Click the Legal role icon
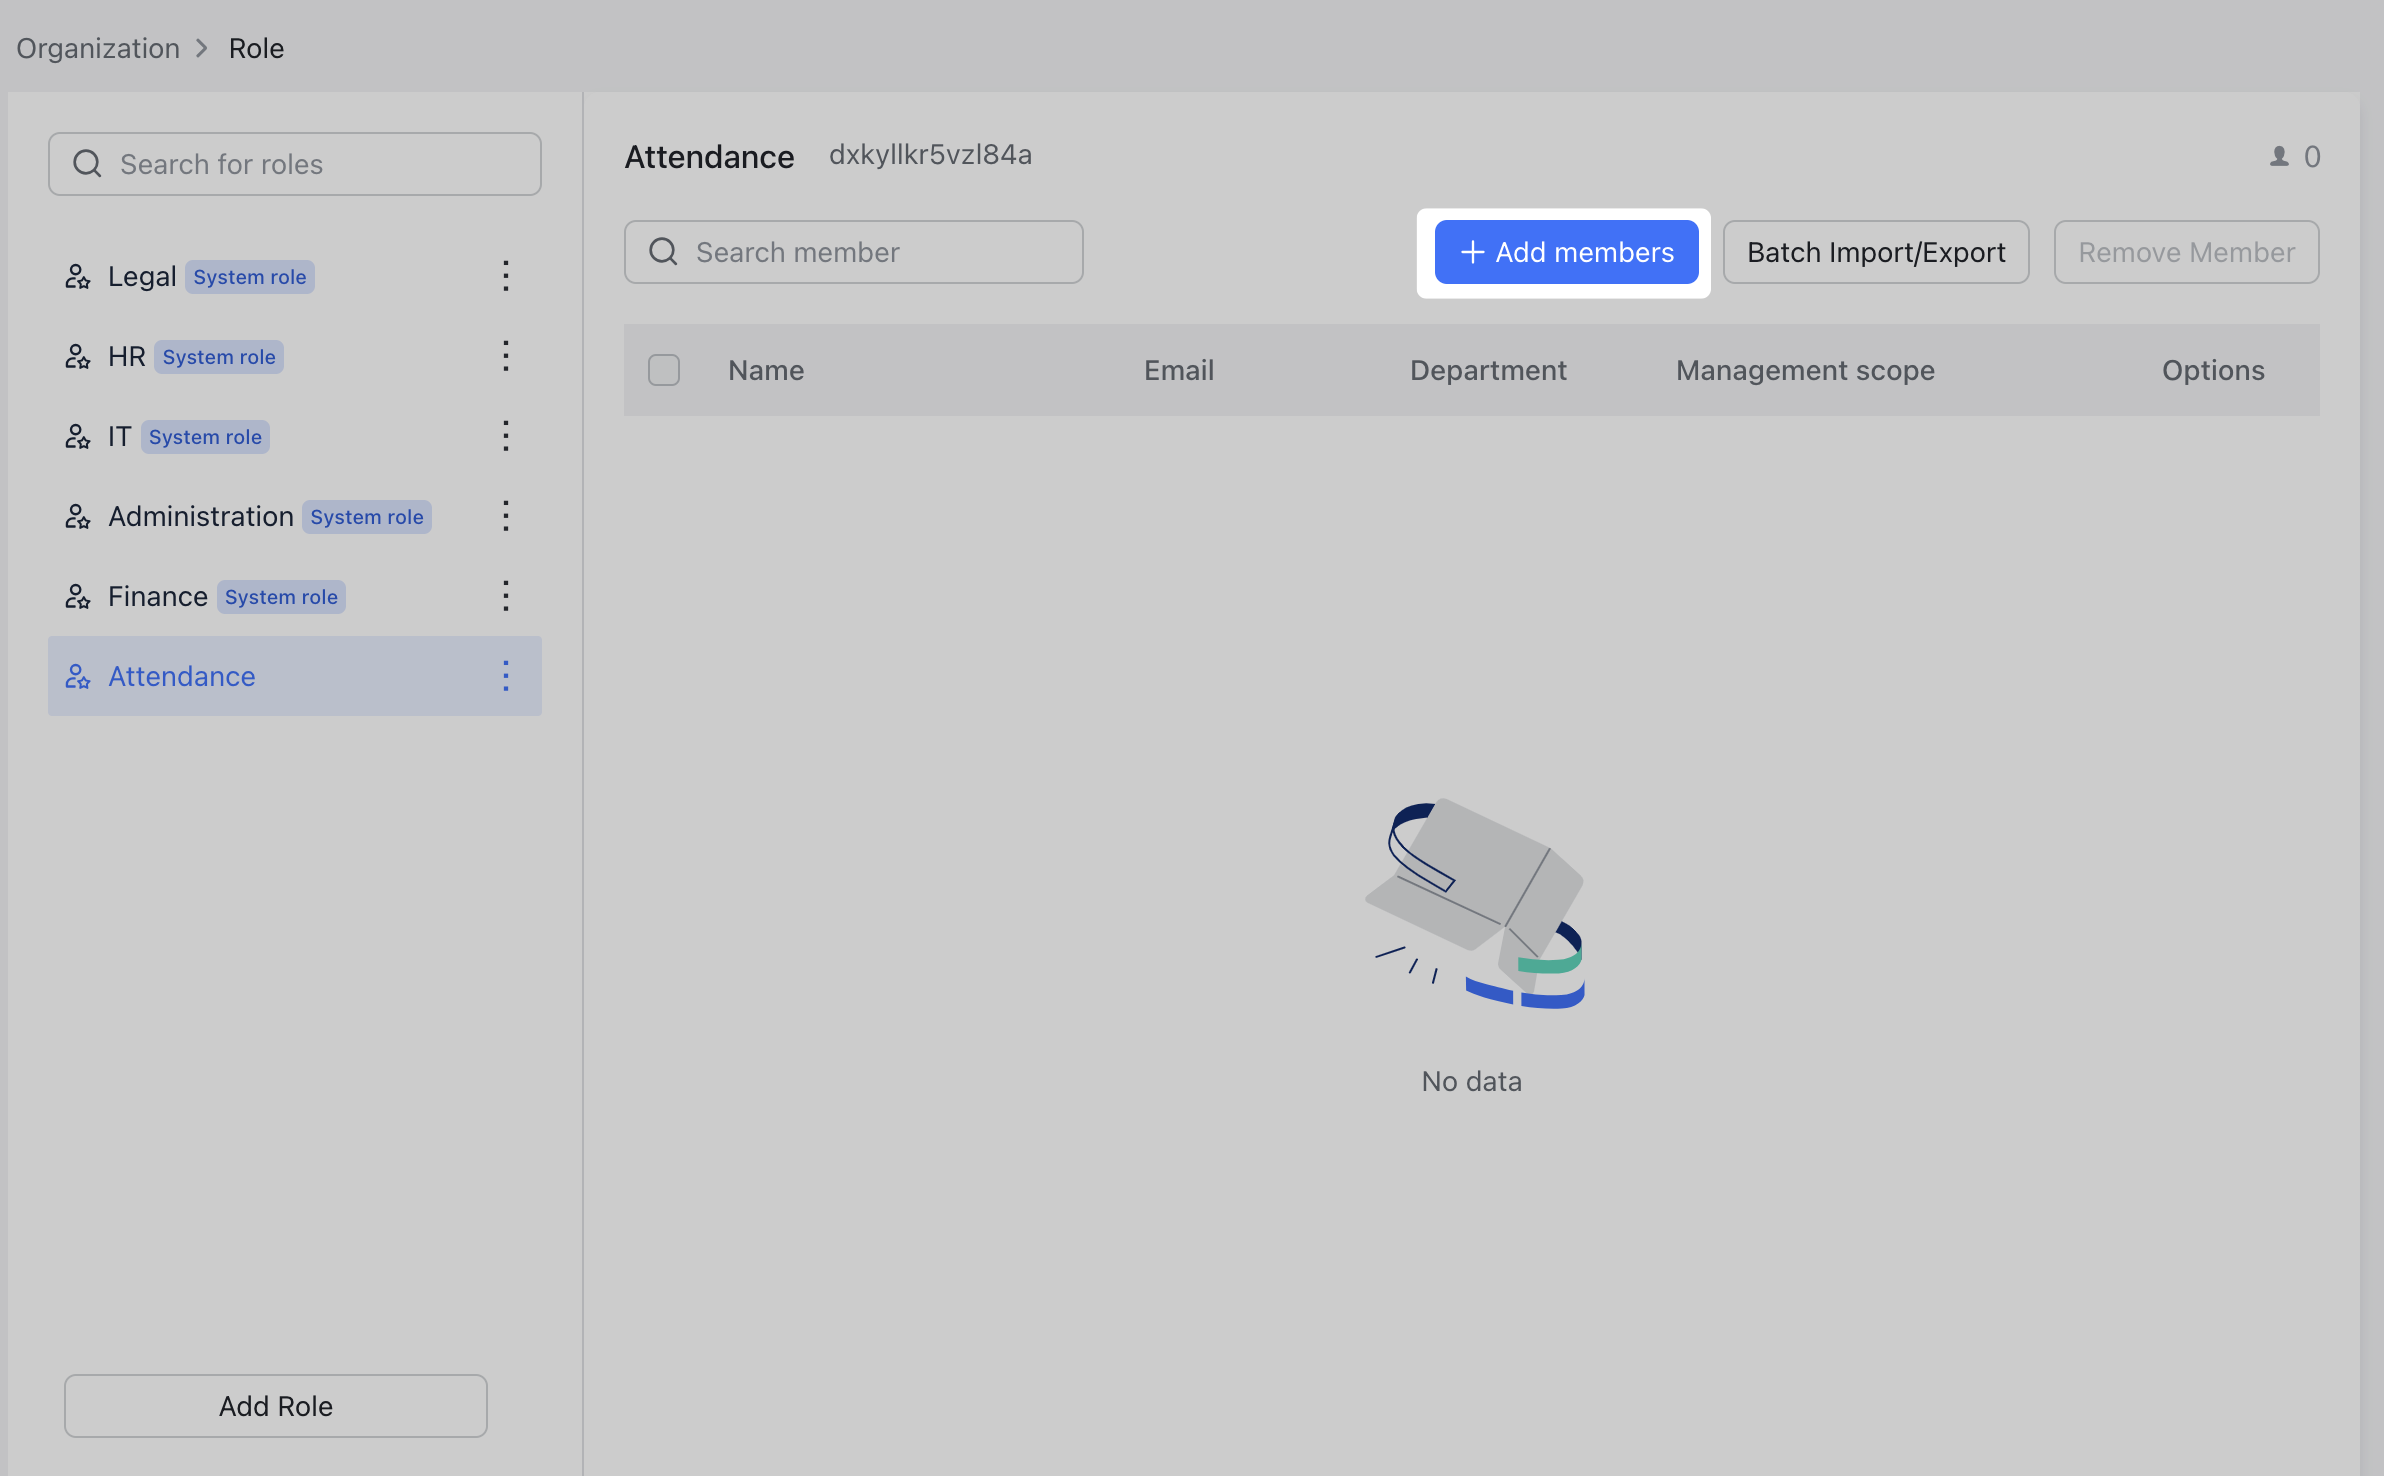Screen dimensions: 2384x1476 pyautogui.click(x=78, y=277)
